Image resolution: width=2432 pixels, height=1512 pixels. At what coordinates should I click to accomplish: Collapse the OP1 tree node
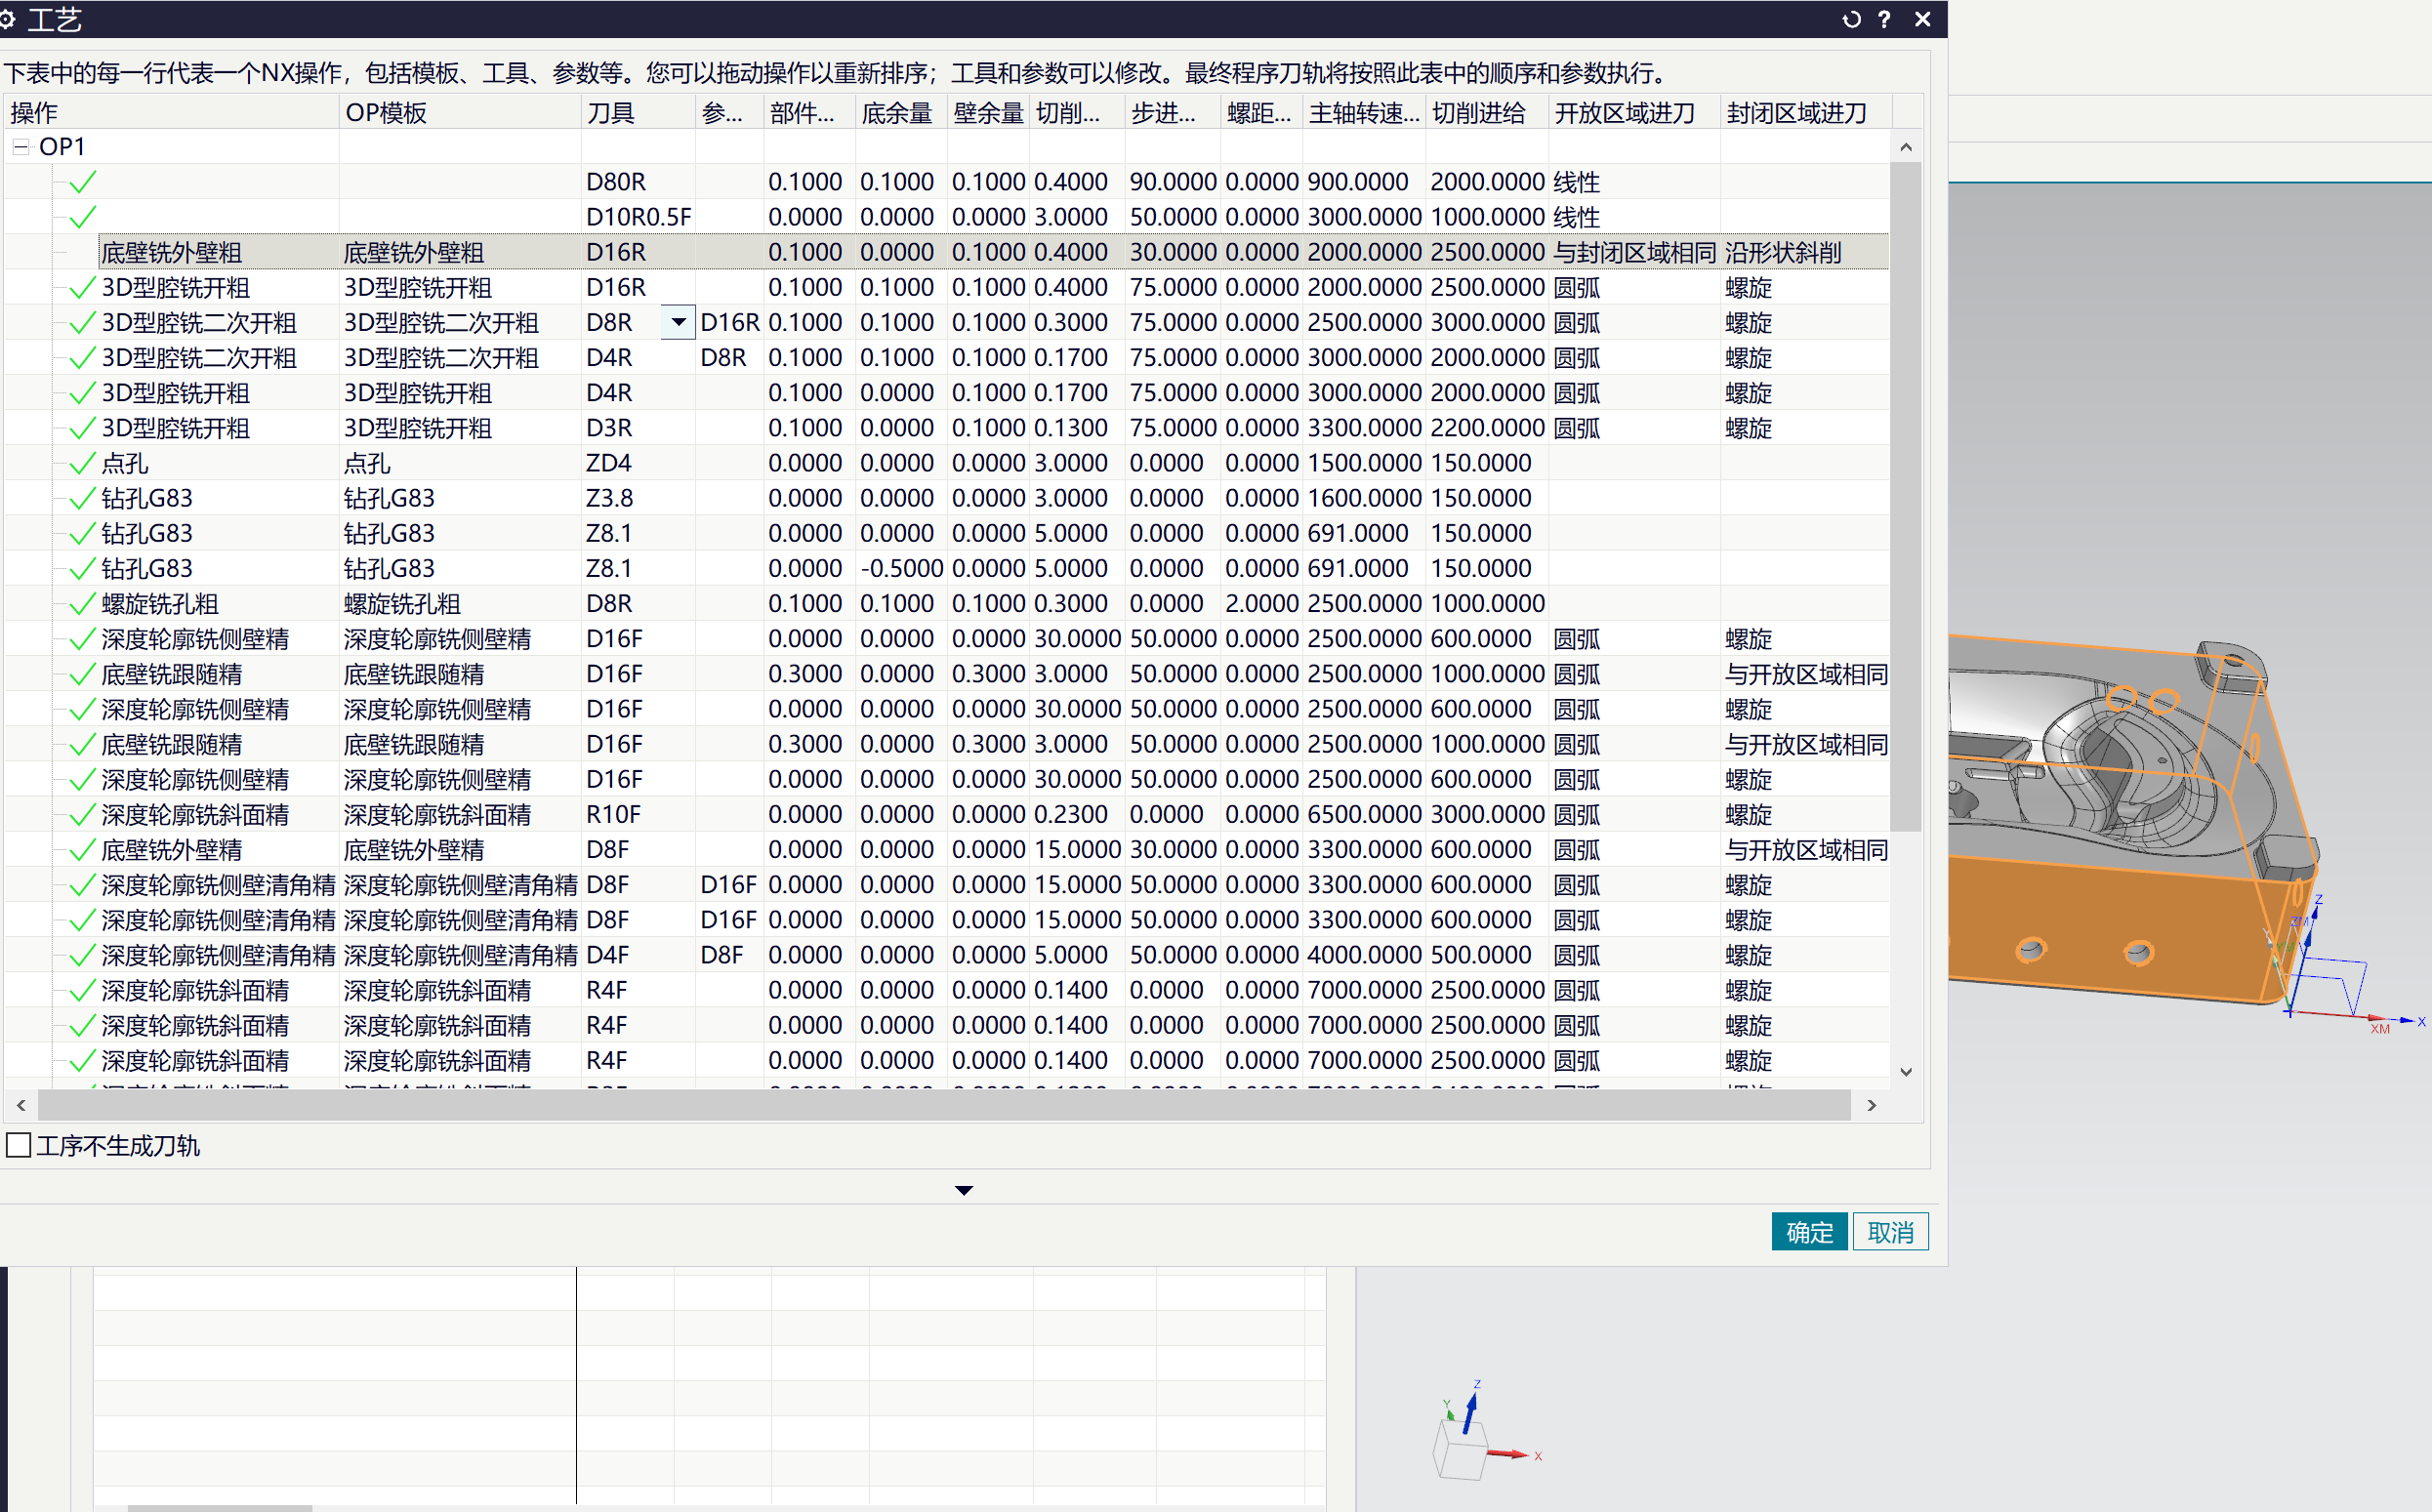pos(20,147)
